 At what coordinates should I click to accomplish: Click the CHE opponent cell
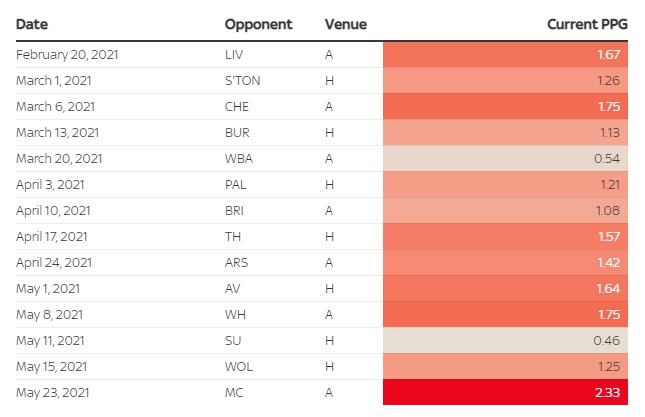tap(237, 106)
